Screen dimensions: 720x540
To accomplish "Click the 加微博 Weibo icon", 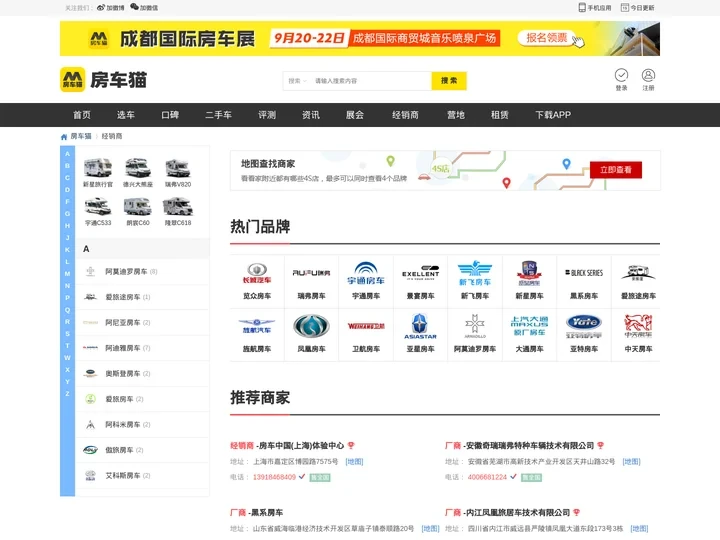I will pyautogui.click(x=101, y=7).
